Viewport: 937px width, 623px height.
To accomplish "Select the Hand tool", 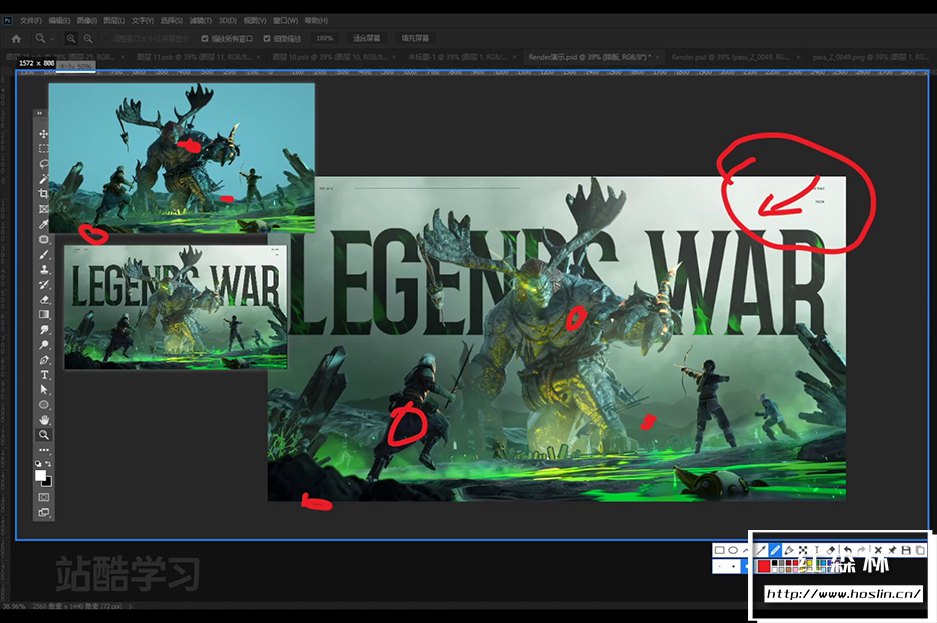I will click(44, 420).
